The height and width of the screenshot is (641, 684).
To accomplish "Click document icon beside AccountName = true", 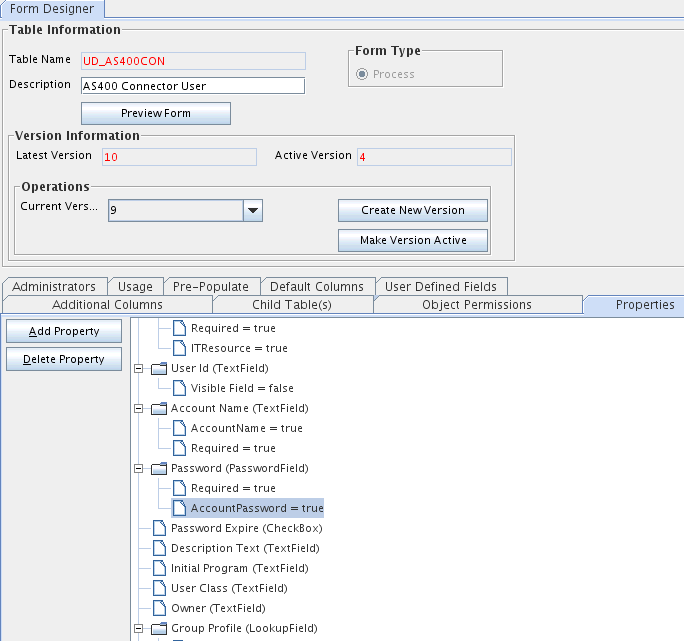I will coord(179,428).
